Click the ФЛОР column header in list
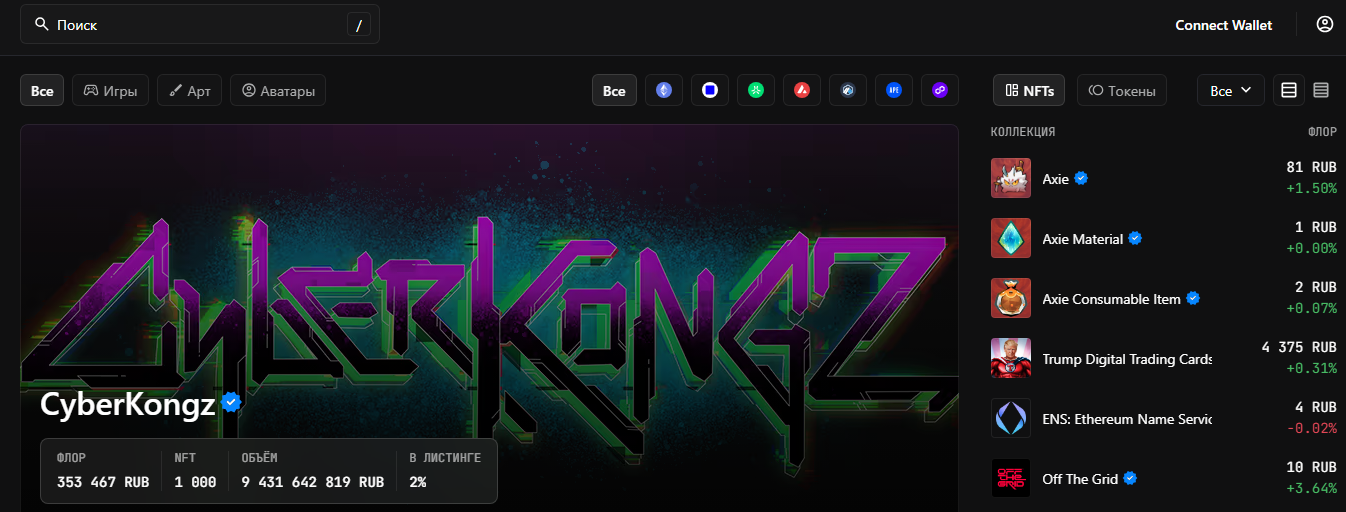The image size is (1346, 512). pyautogui.click(x=1322, y=132)
